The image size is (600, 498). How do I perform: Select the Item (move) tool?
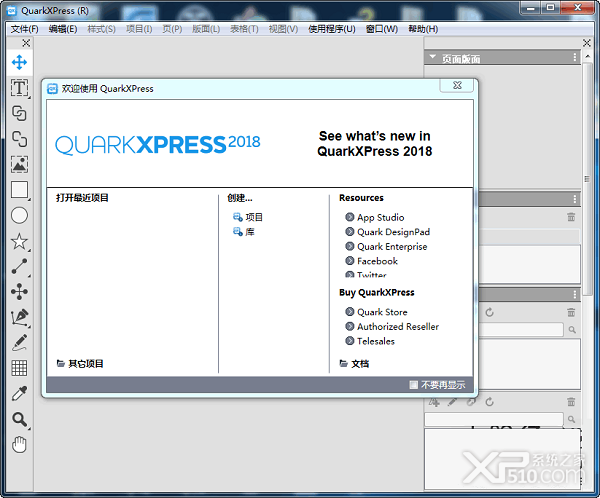[19, 62]
